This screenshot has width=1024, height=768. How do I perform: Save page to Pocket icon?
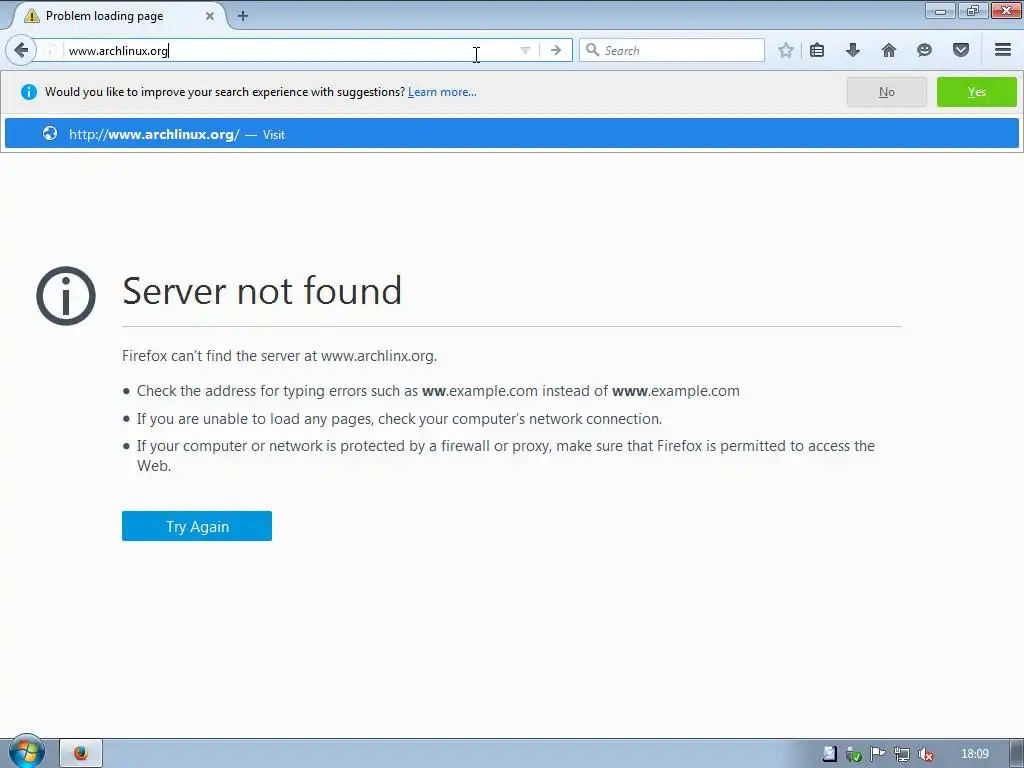pyautogui.click(x=961, y=50)
